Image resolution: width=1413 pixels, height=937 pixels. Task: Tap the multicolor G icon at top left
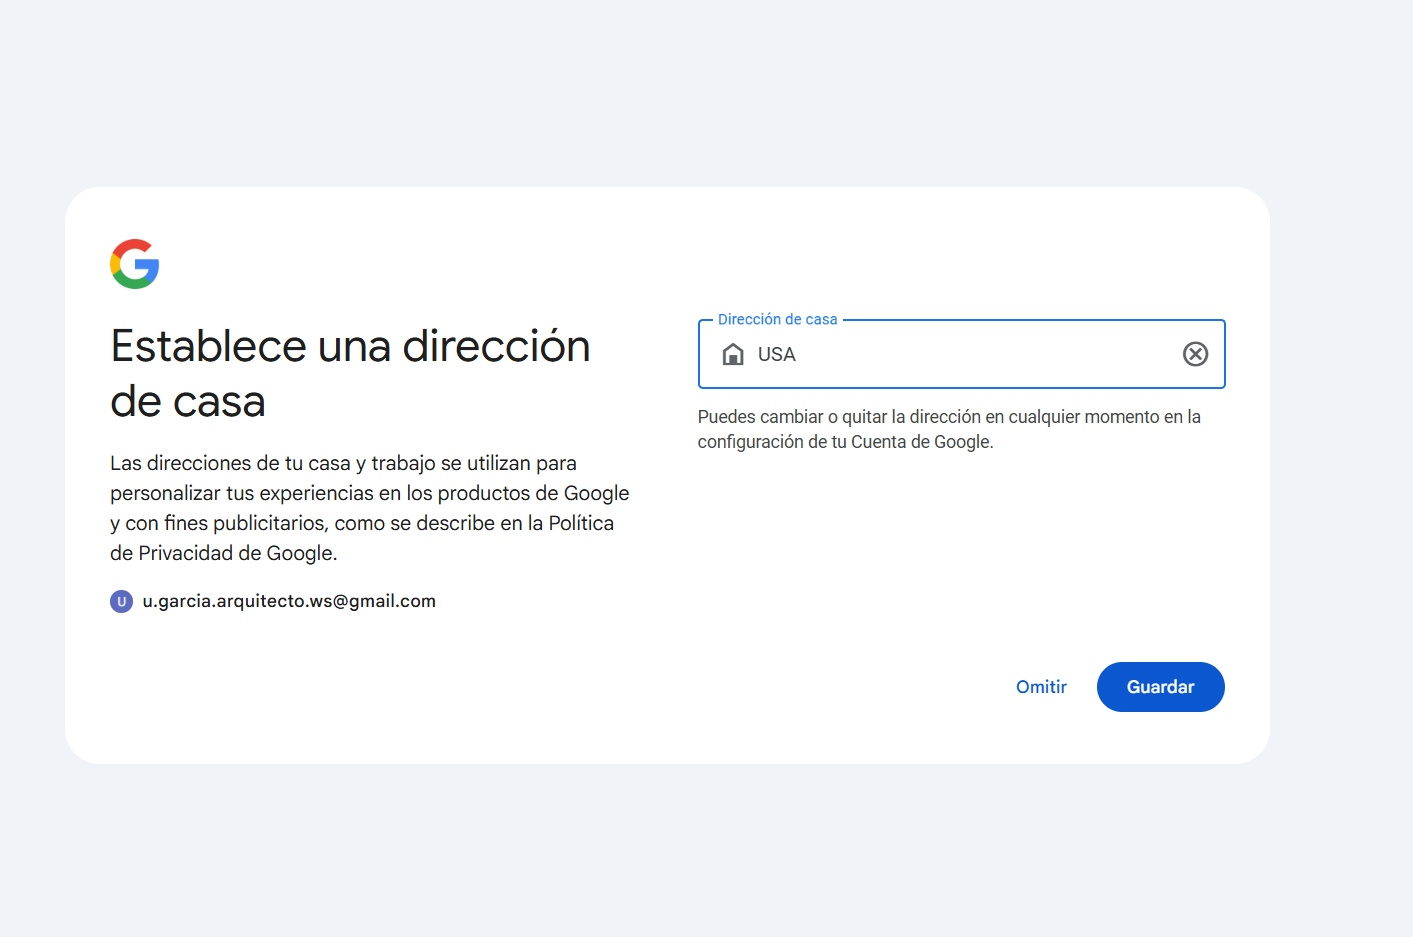[x=135, y=264]
